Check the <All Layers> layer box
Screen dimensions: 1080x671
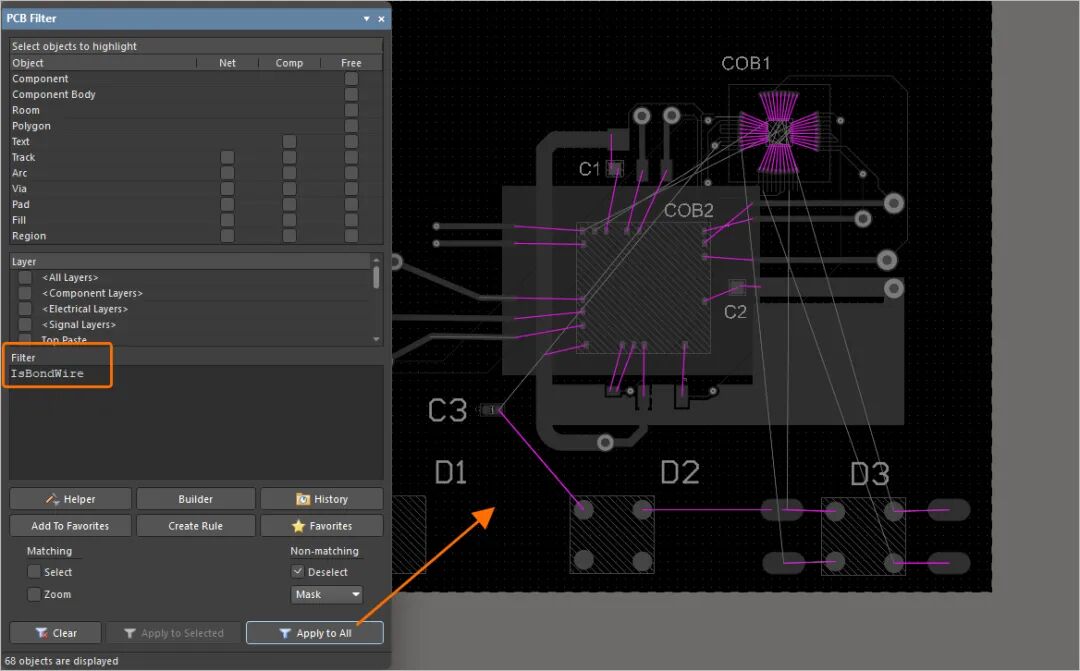coord(25,277)
